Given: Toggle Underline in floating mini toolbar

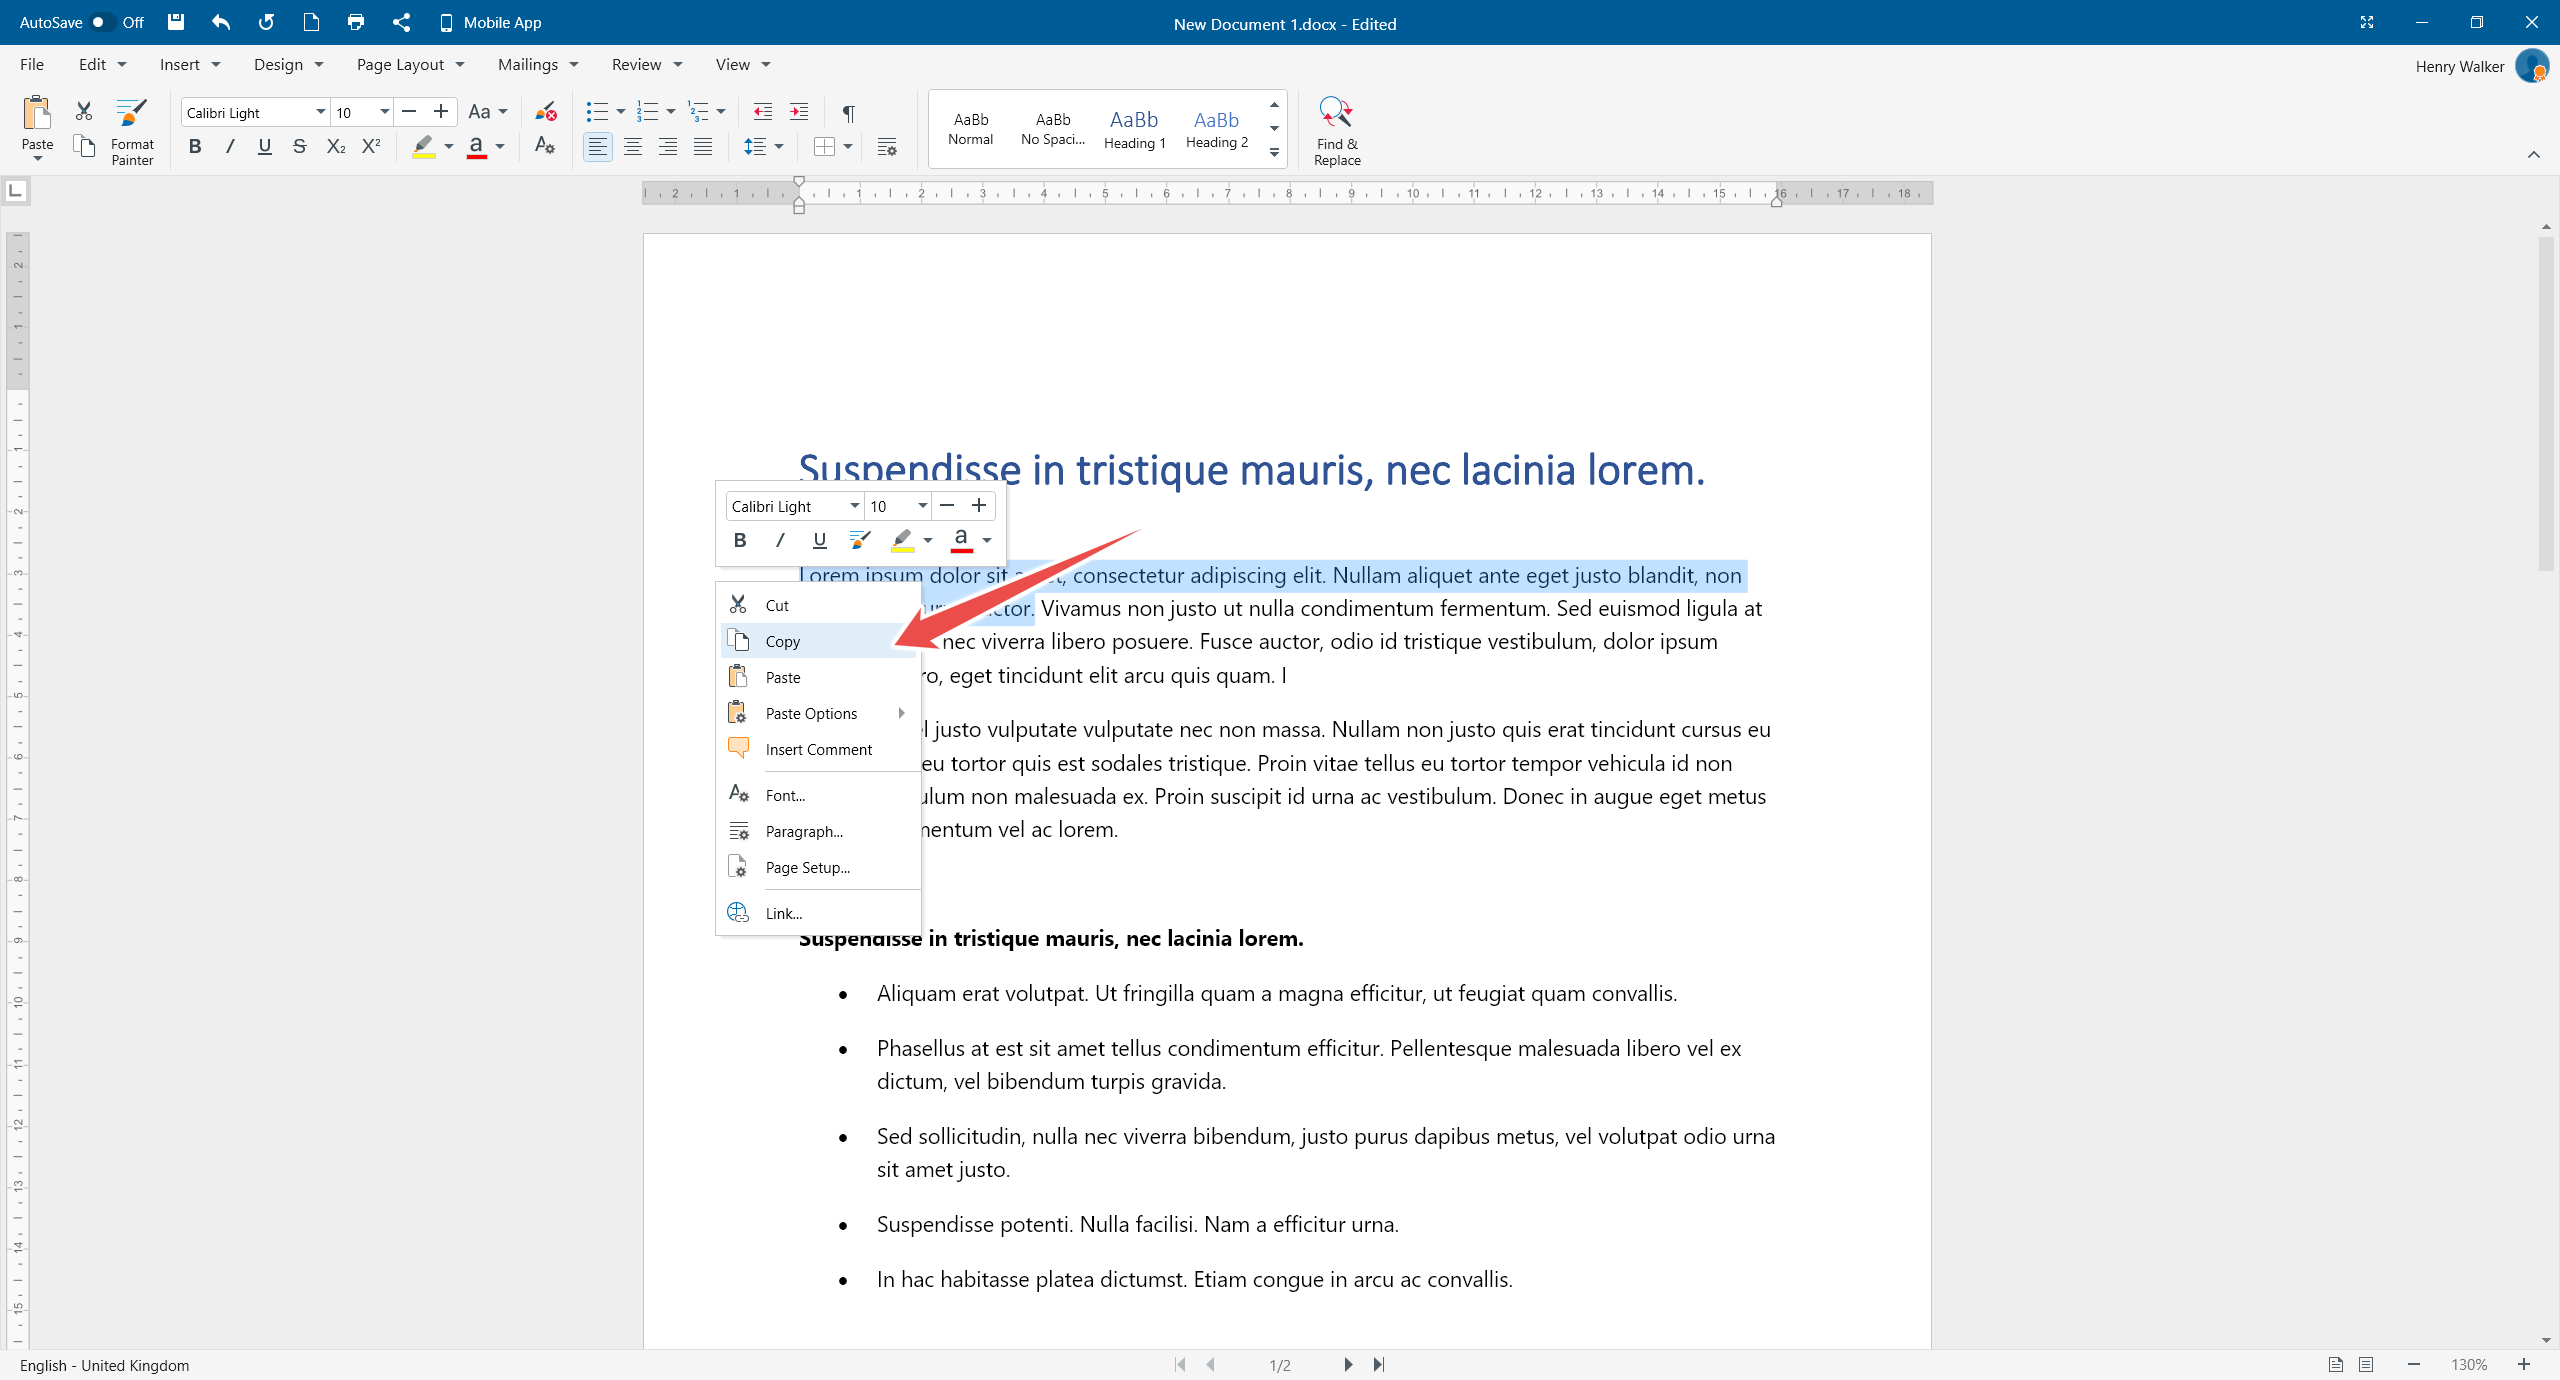Looking at the screenshot, I should [819, 540].
